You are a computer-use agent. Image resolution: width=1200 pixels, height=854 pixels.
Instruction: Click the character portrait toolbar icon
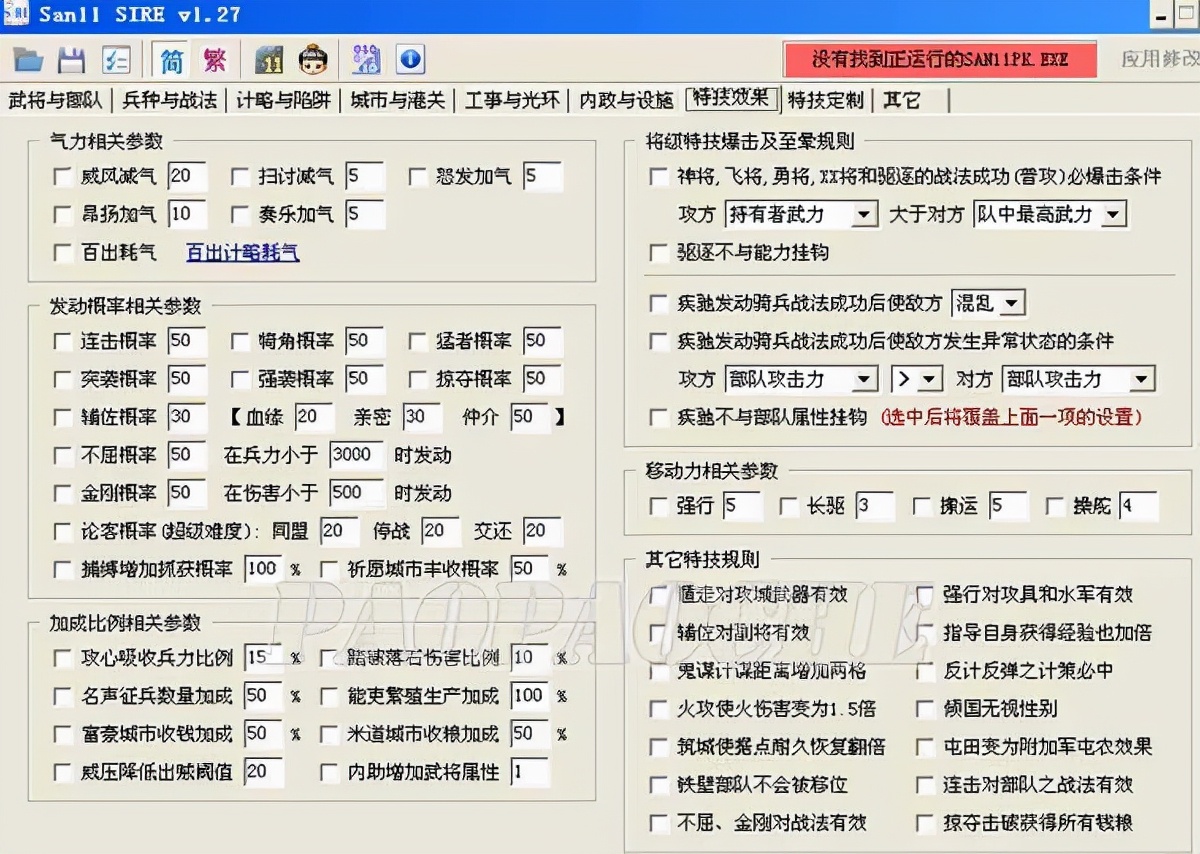(313, 59)
